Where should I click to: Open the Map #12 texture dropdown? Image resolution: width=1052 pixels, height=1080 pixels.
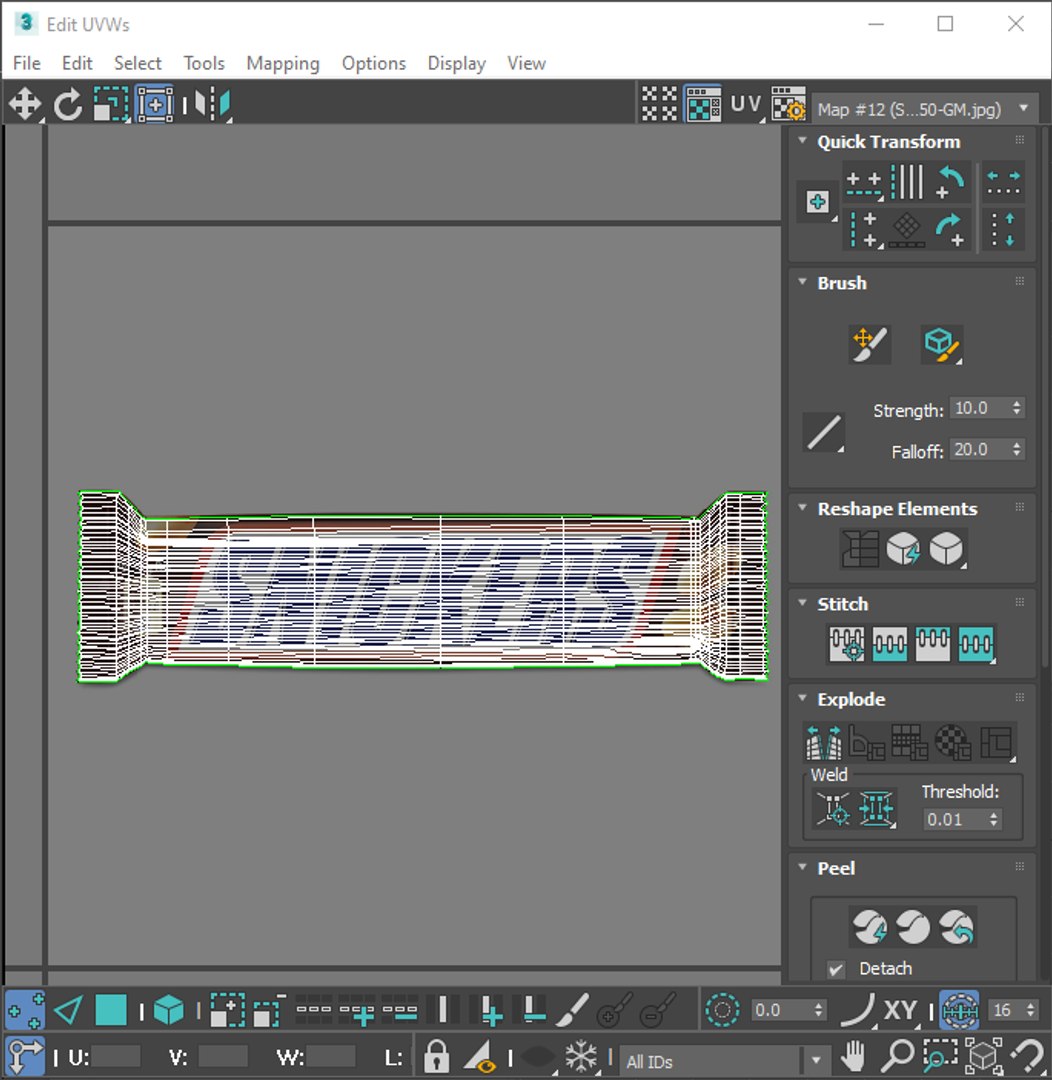coord(925,110)
